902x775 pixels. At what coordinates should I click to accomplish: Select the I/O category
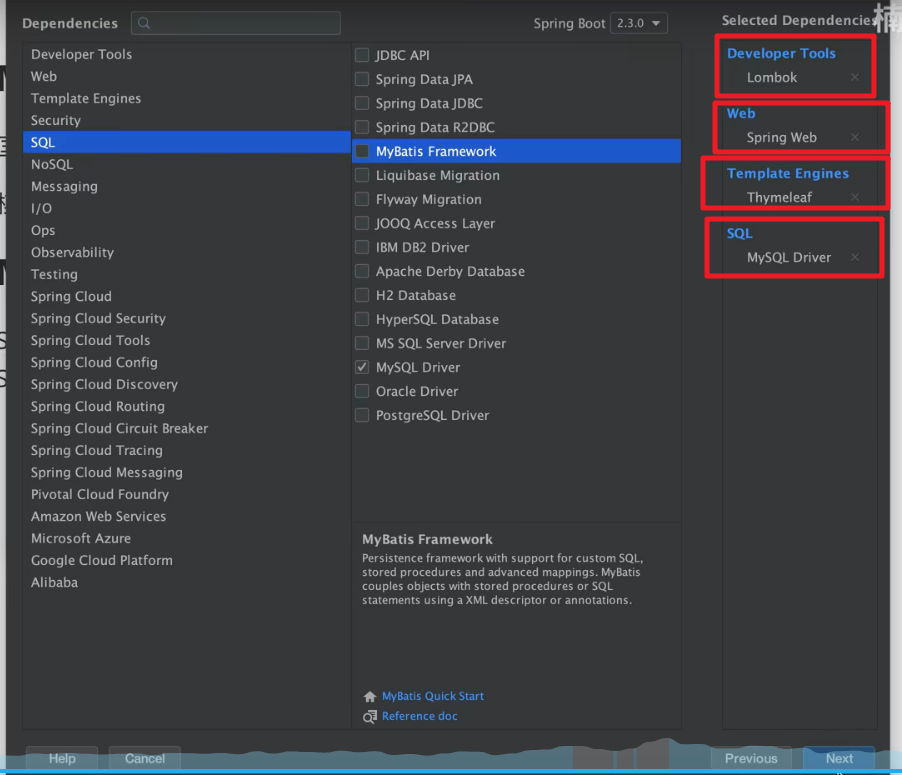(x=186, y=208)
